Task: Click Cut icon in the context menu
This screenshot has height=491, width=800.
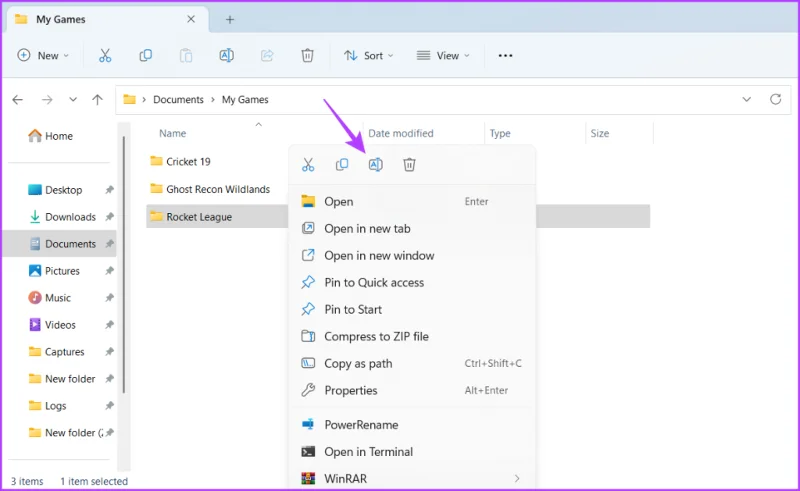Action: click(308, 165)
